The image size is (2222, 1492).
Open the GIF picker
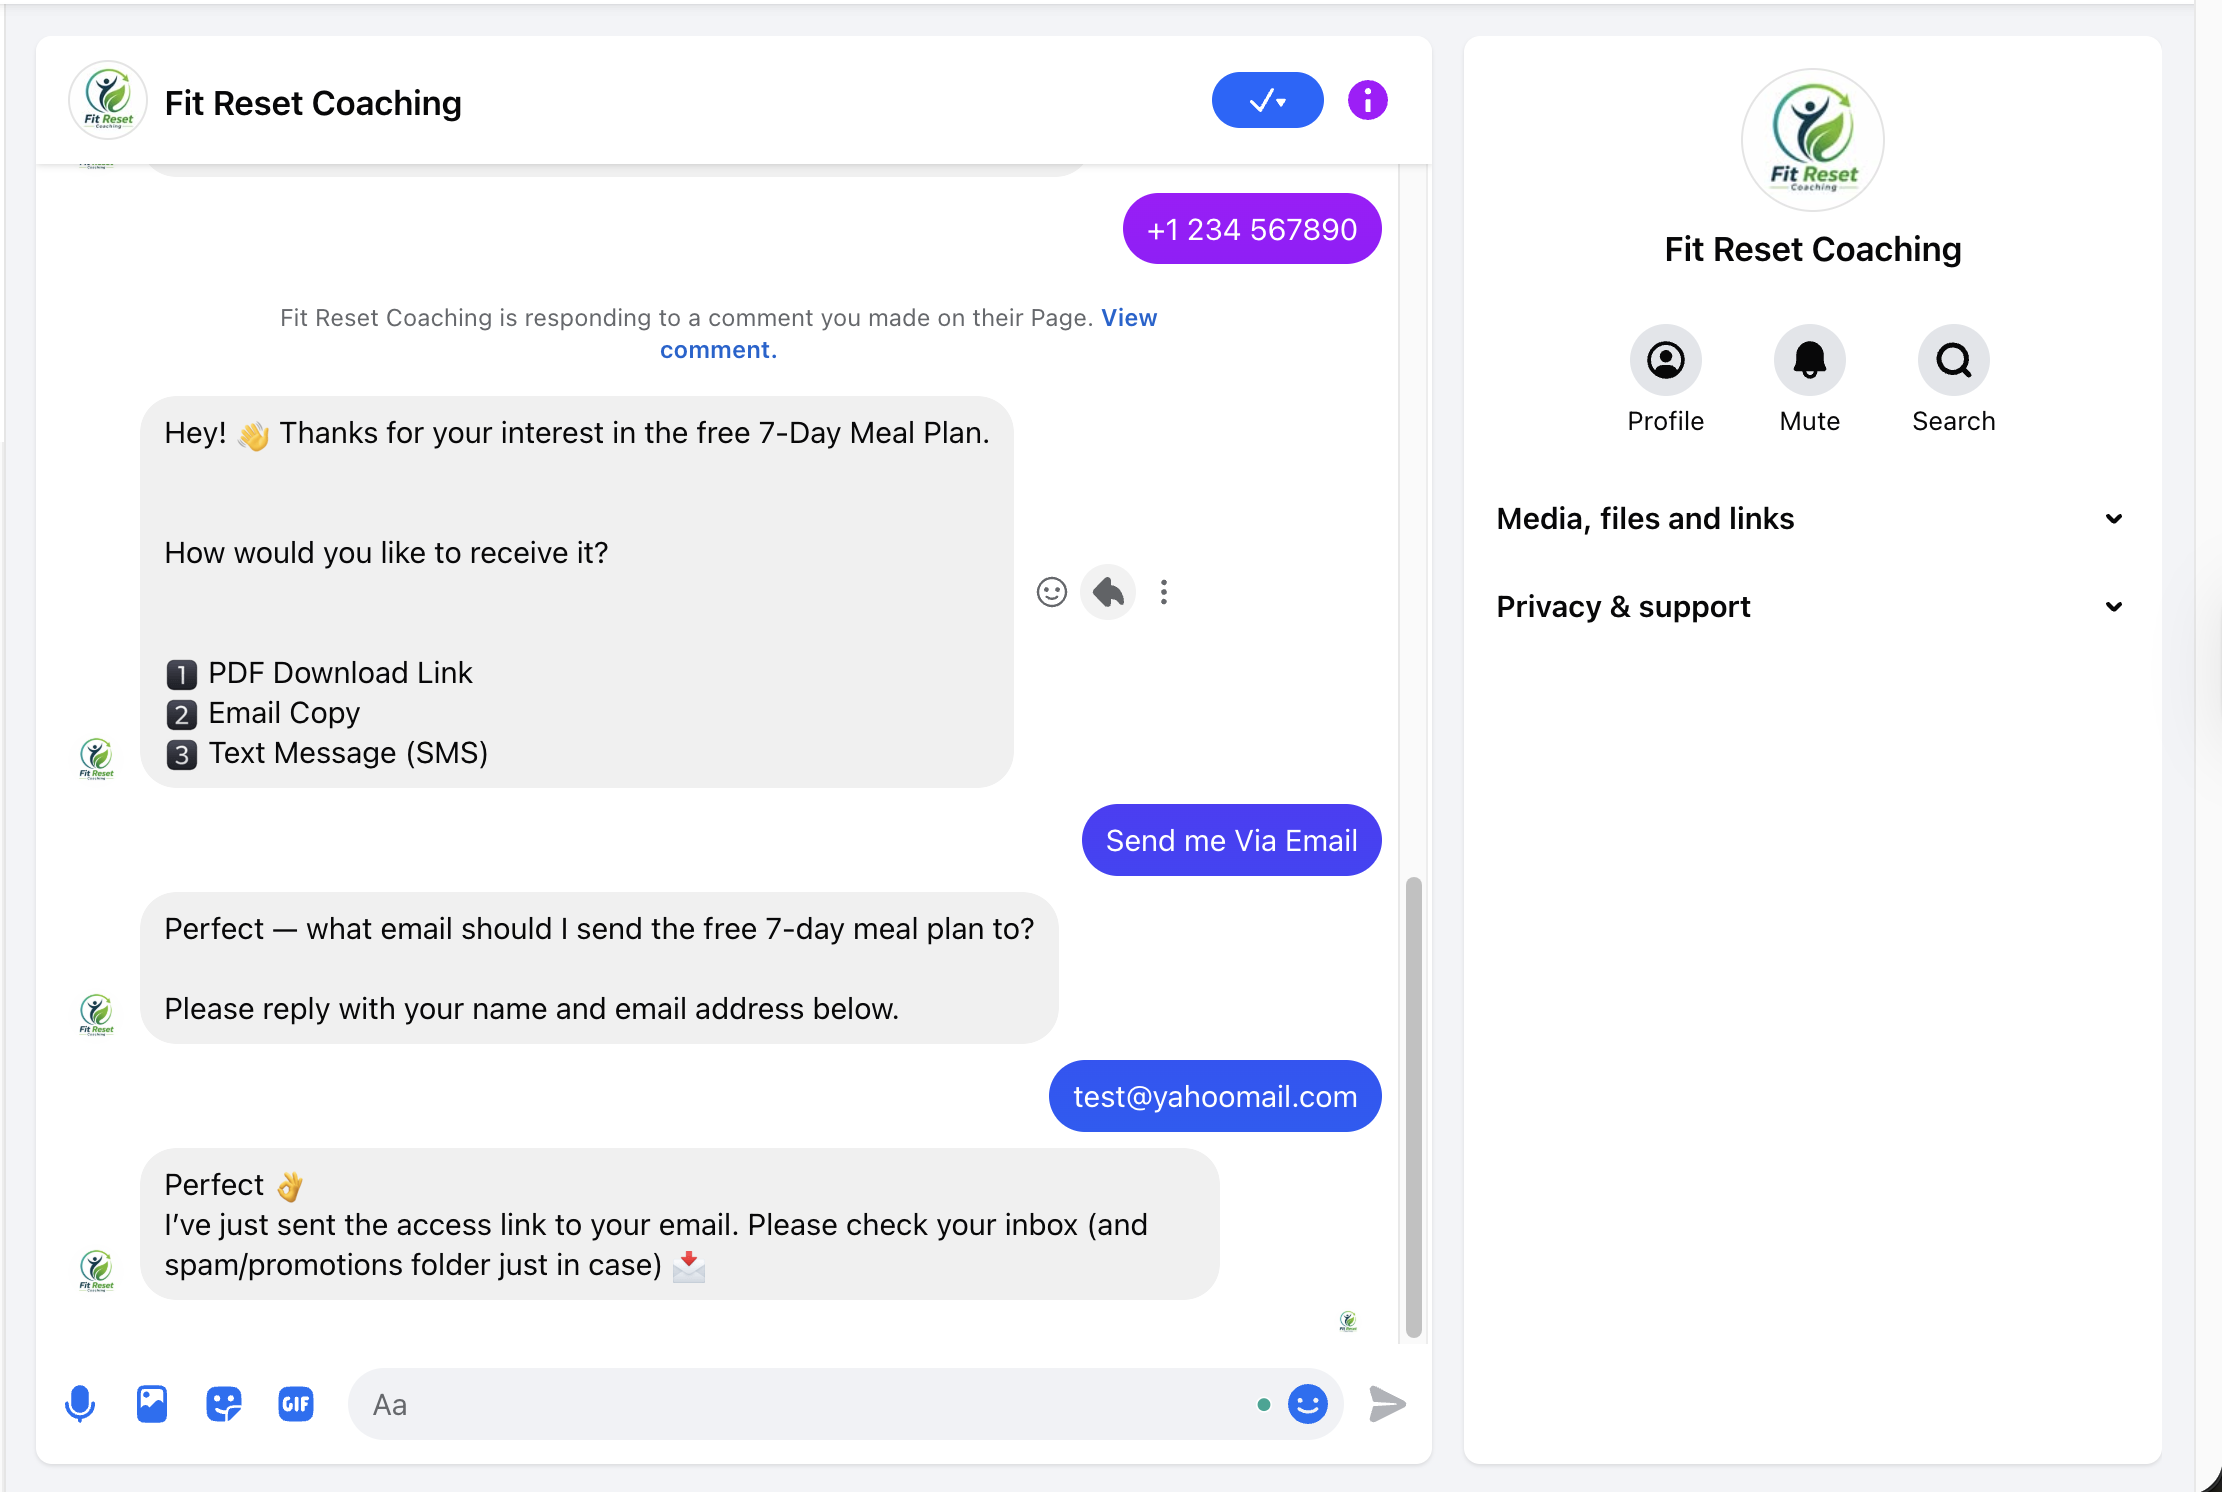296,1404
